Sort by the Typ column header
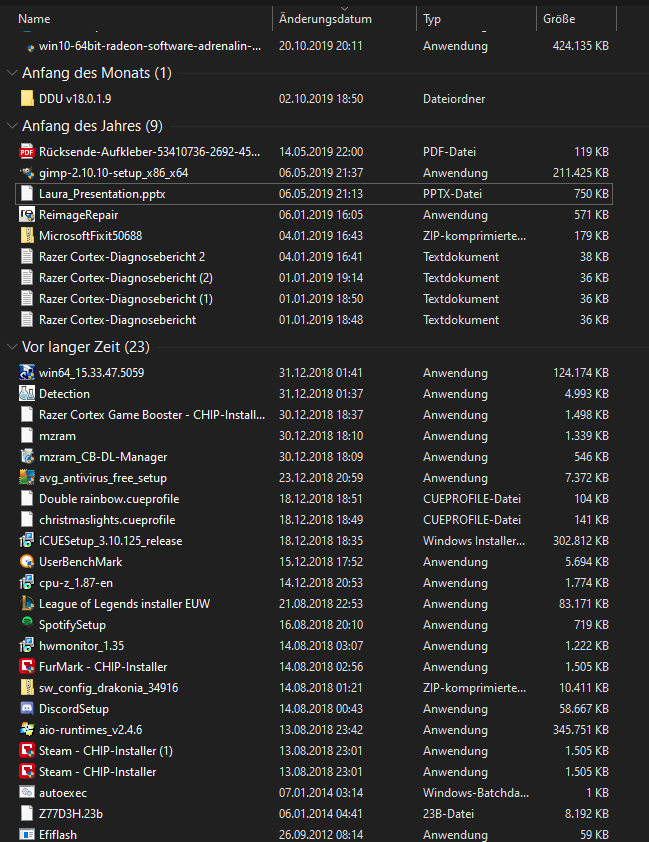The image size is (649, 842). tap(432, 19)
